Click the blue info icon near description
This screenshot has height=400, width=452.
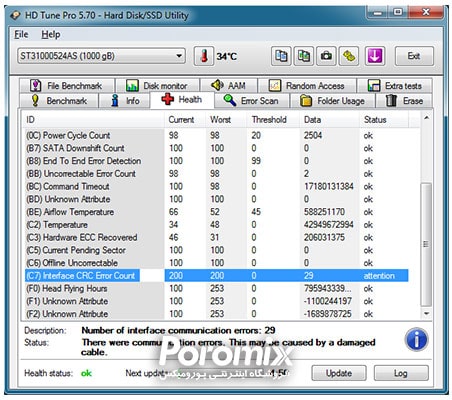[416, 340]
